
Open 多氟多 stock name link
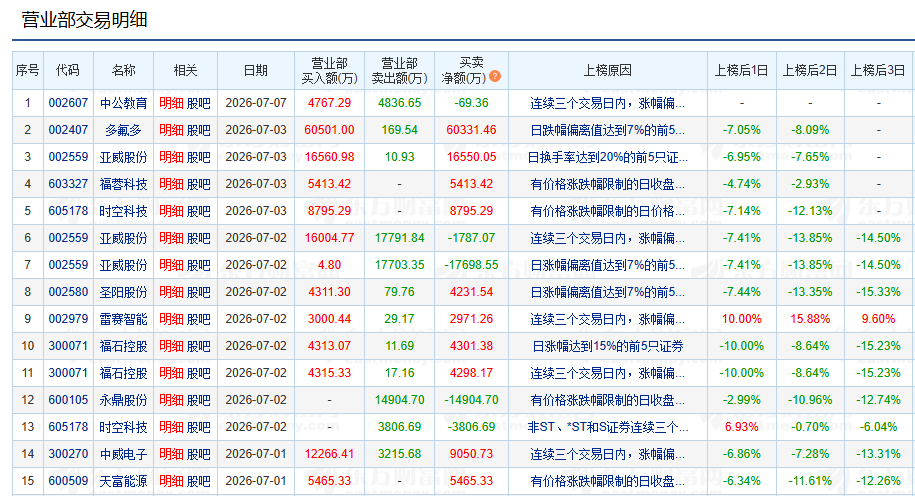(x=124, y=130)
